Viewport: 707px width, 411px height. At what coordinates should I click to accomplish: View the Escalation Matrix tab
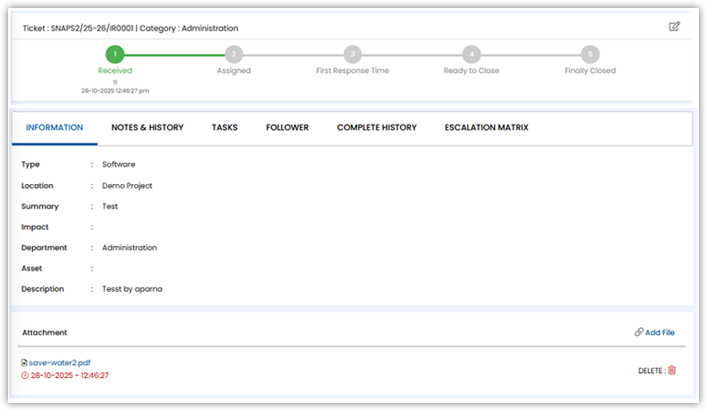click(x=486, y=128)
